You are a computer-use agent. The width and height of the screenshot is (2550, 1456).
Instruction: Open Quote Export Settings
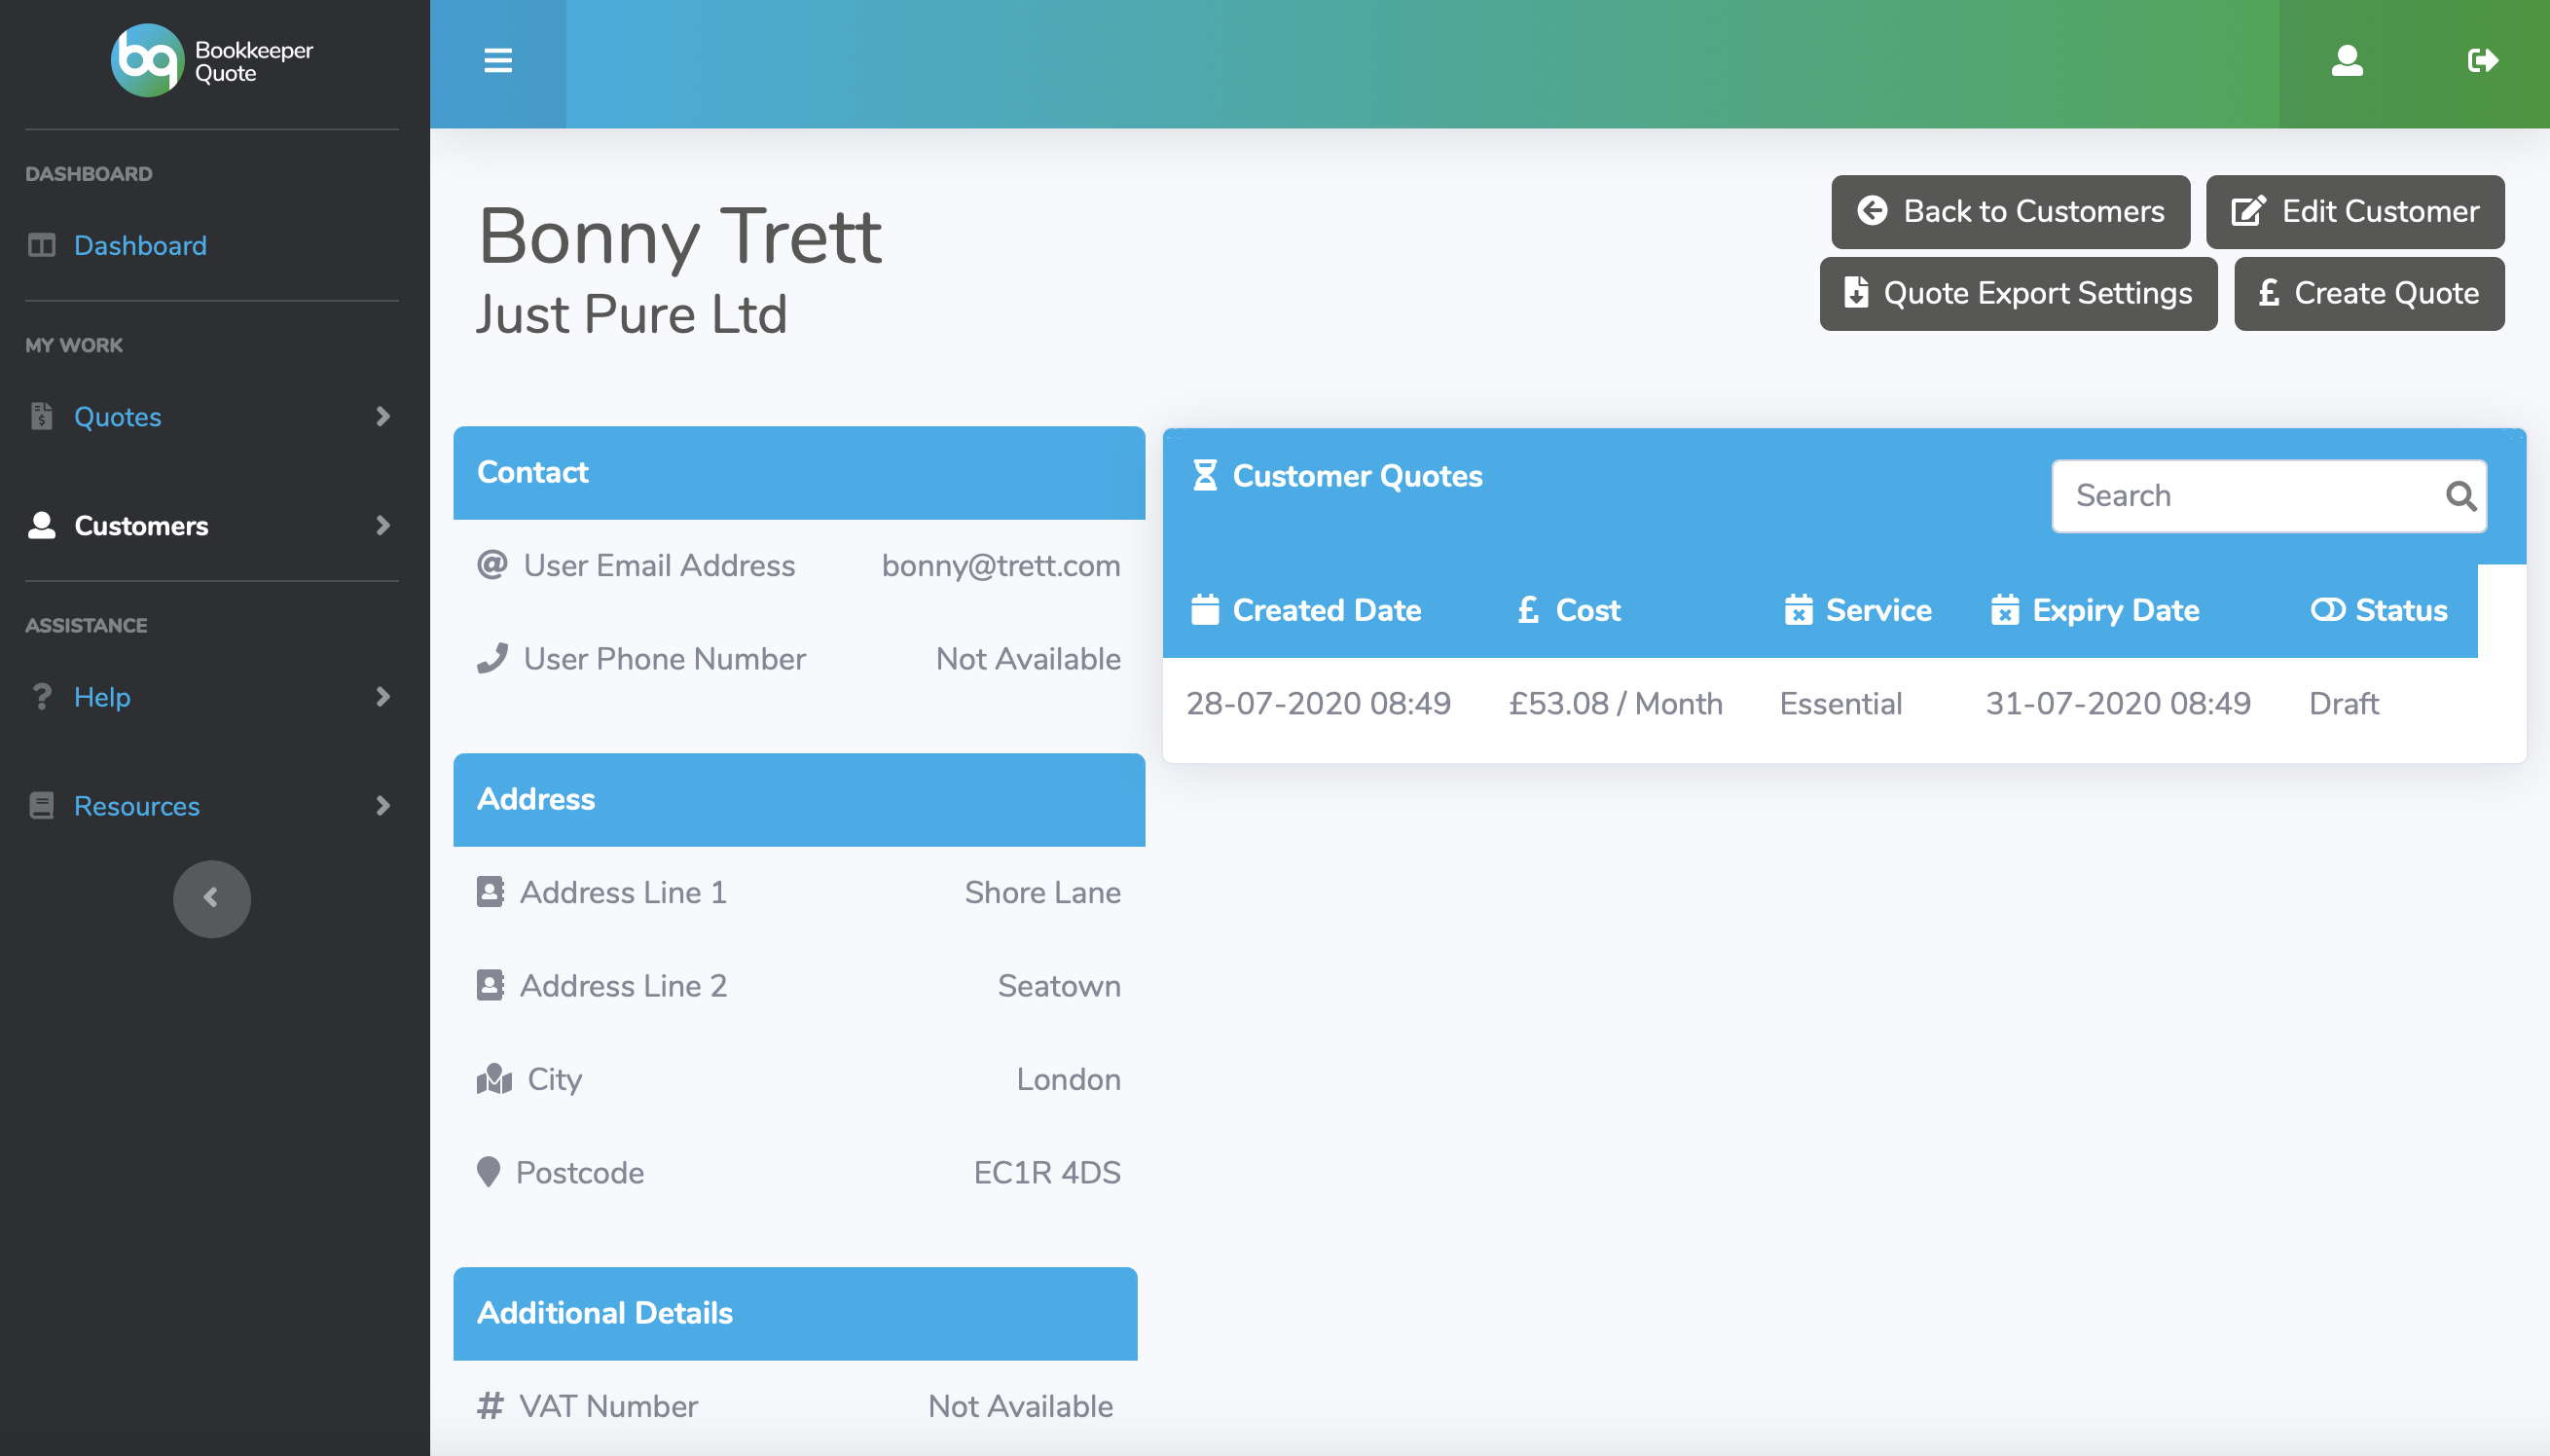(x=2017, y=294)
